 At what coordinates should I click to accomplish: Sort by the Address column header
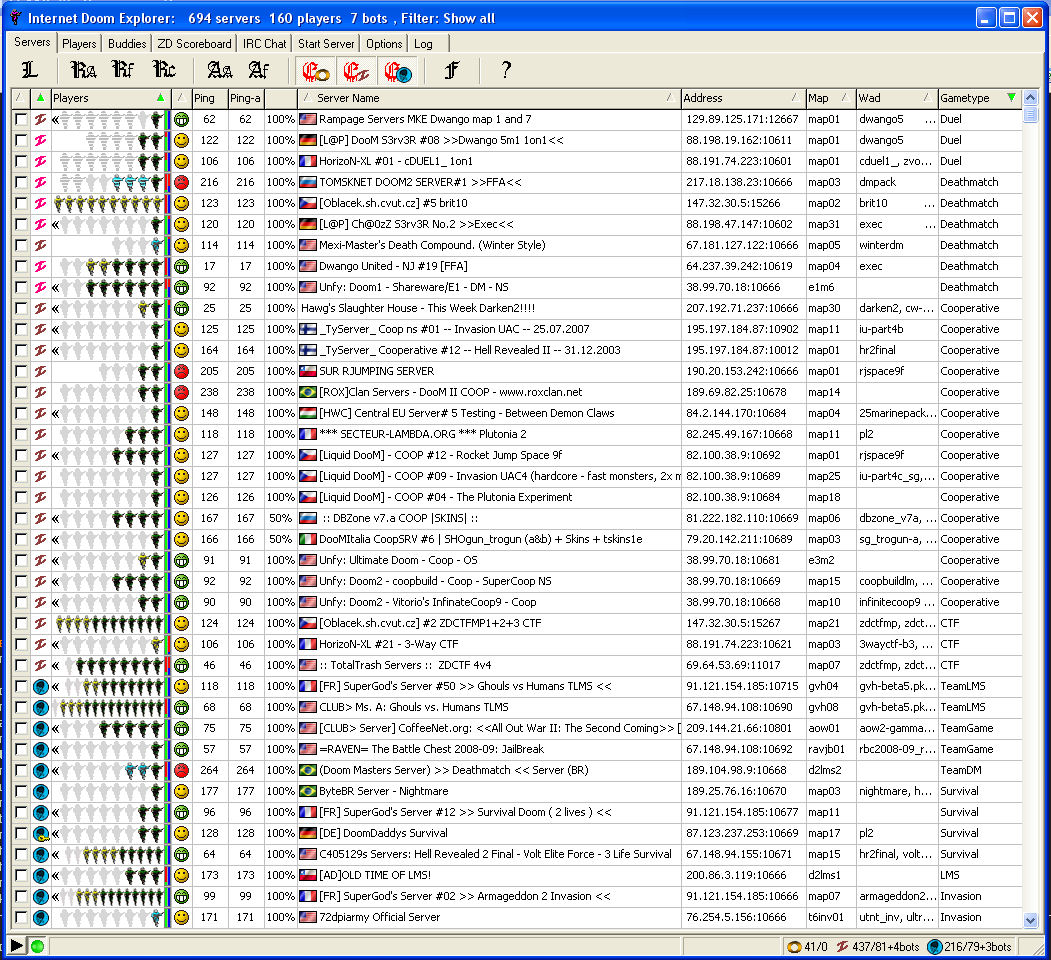coord(743,98)
